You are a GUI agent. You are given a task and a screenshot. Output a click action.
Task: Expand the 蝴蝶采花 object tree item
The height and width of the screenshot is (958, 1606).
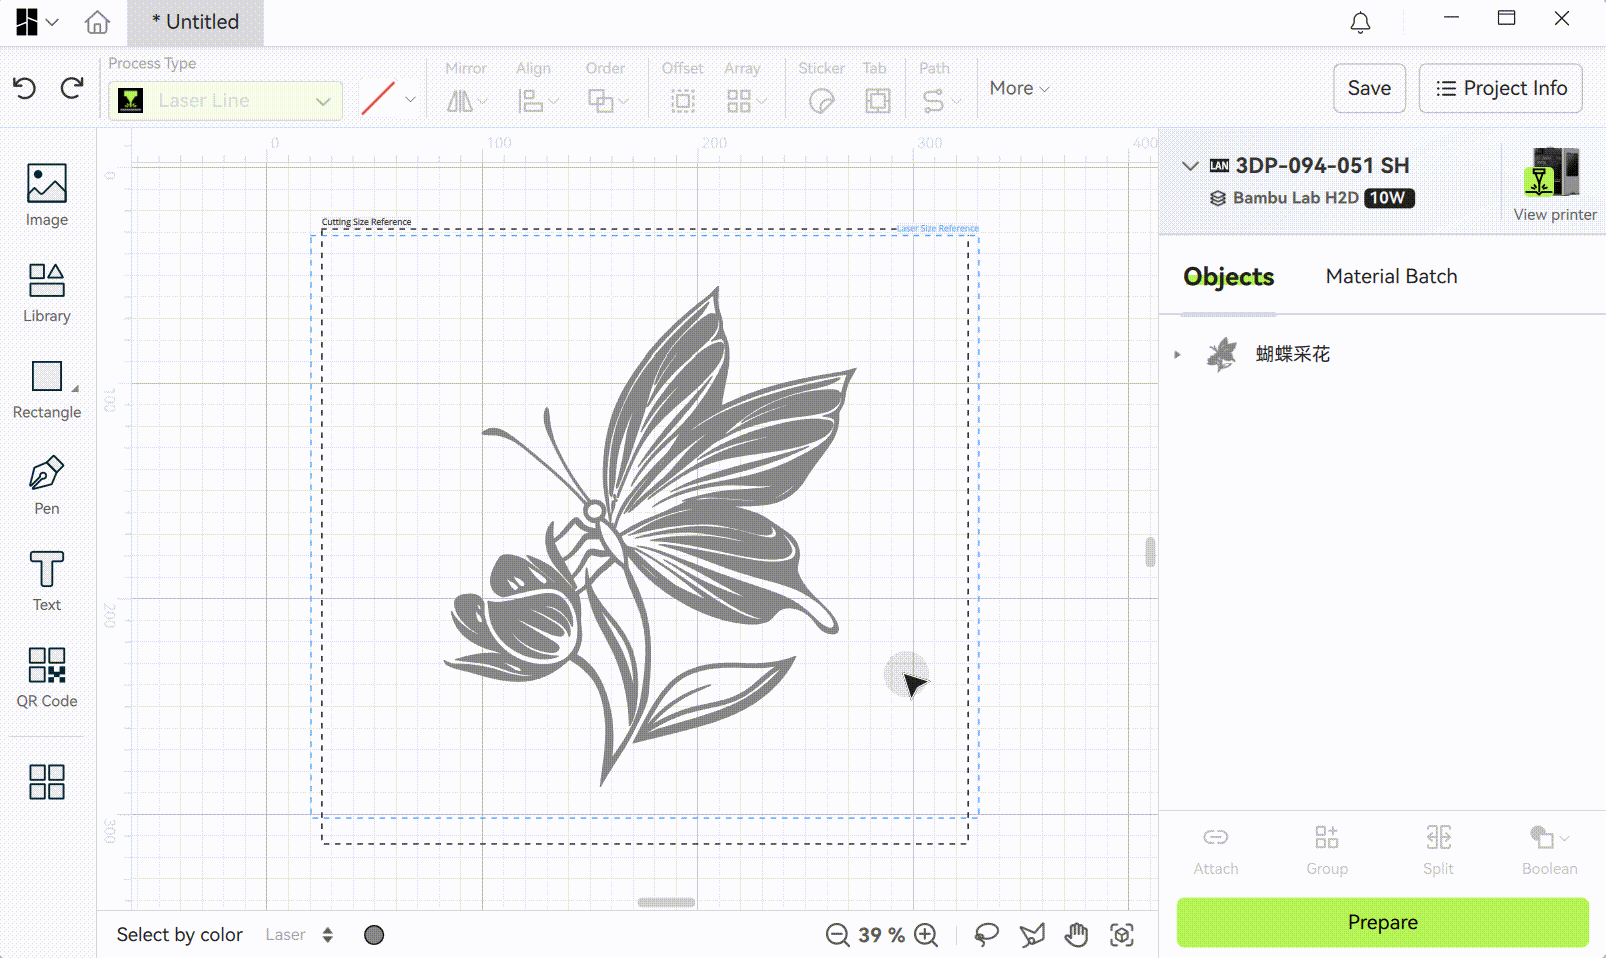coord(1178,354)
